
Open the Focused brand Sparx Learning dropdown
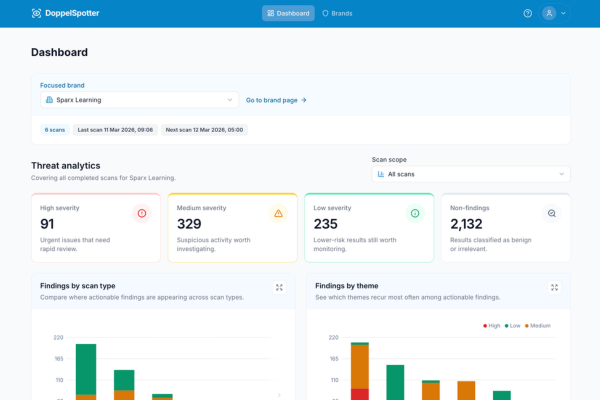[139, 100]
